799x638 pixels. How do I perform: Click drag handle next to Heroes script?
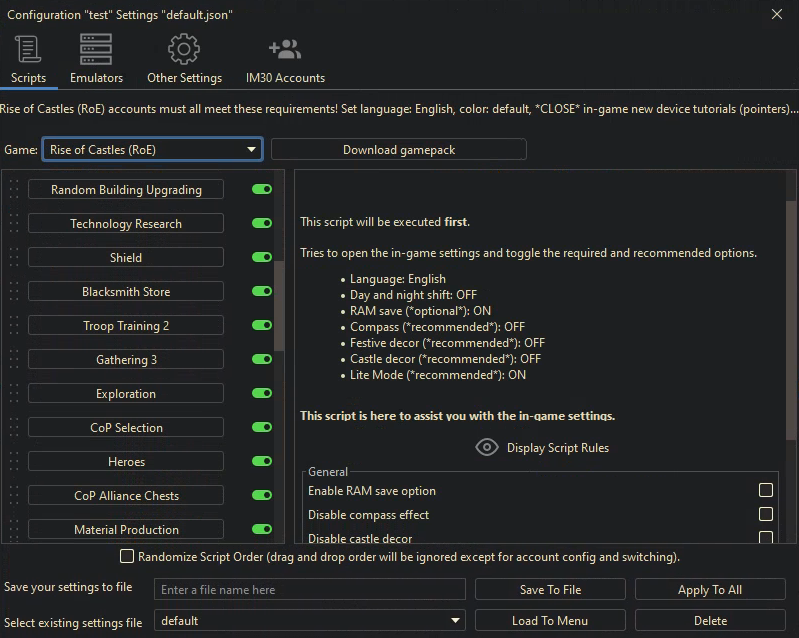tap(14, 462)
